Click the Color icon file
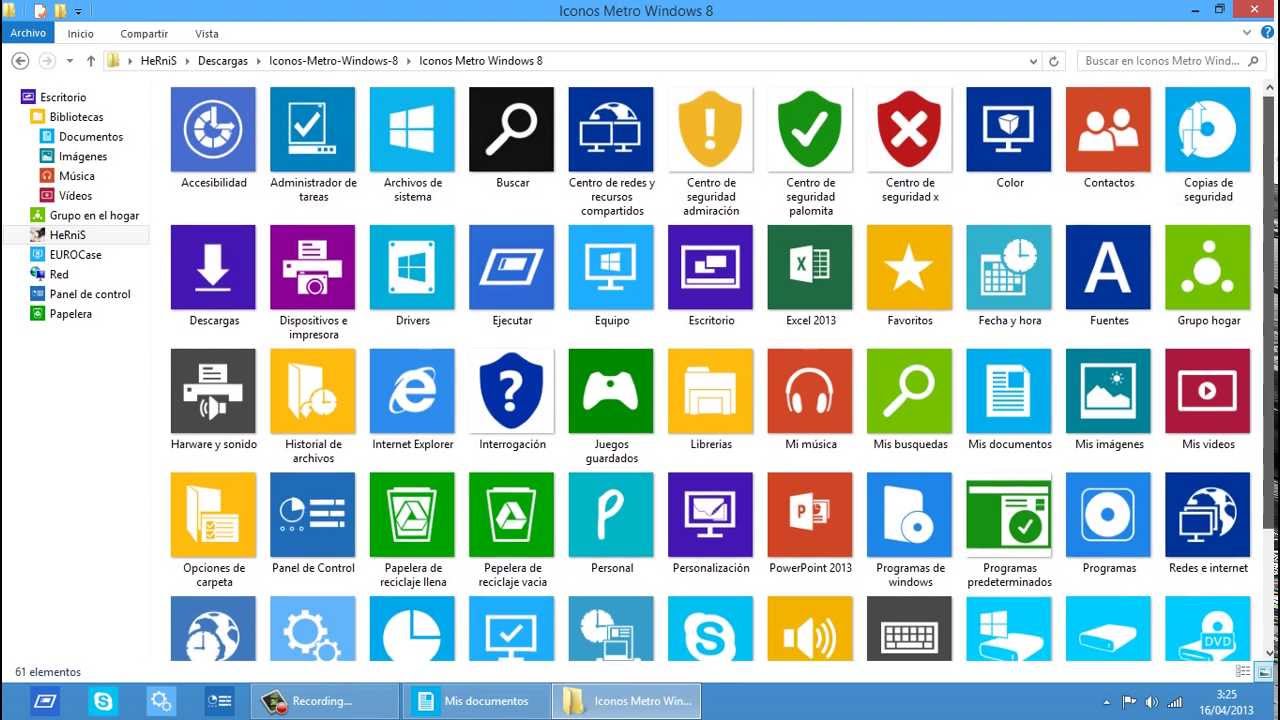1280x720 pixels. 1009,130
